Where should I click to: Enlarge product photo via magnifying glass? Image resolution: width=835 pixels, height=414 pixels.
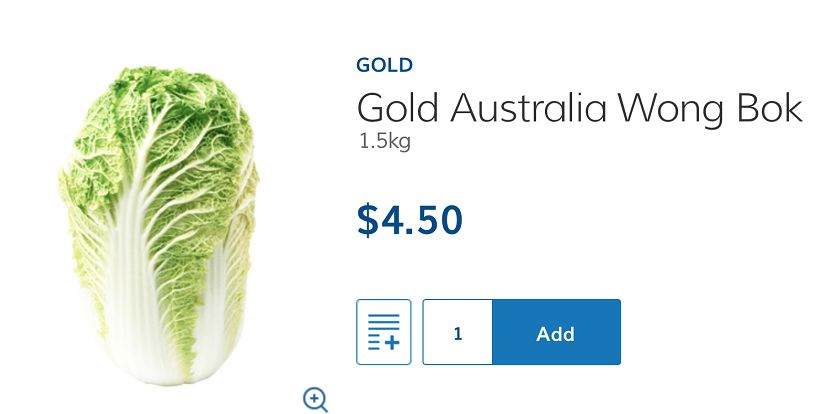315,399
